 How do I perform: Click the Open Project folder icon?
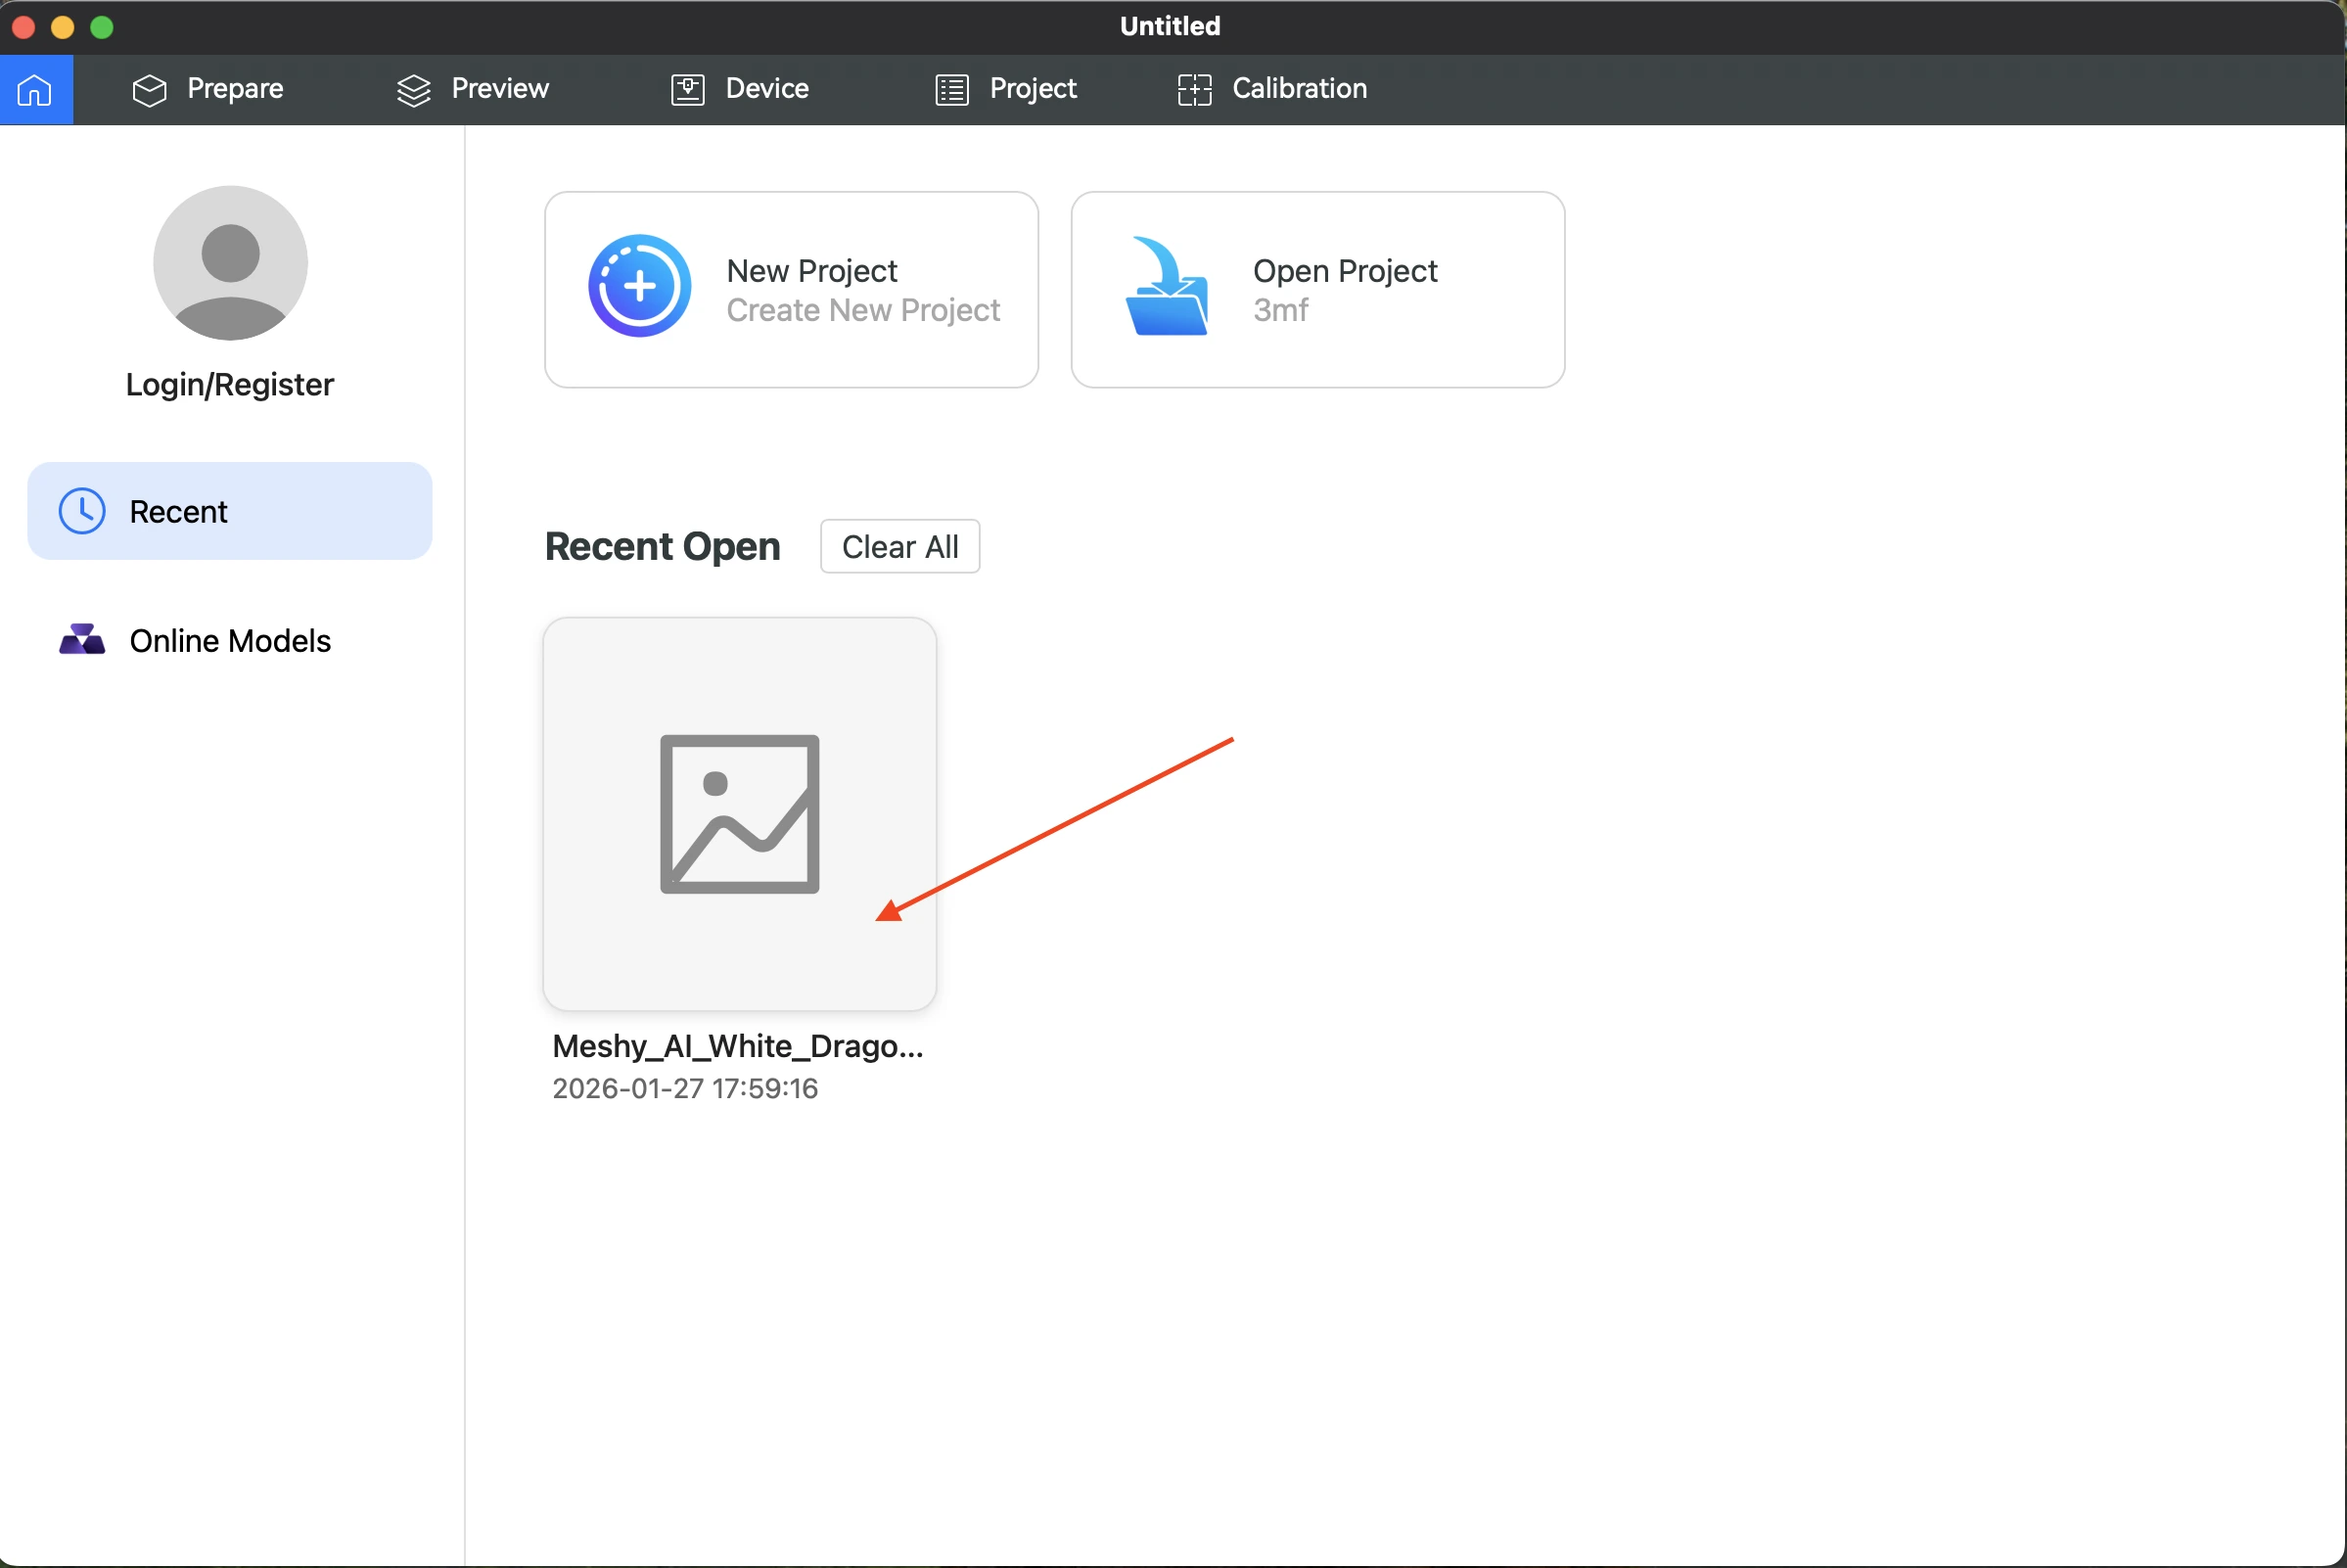pos(1166,287)
